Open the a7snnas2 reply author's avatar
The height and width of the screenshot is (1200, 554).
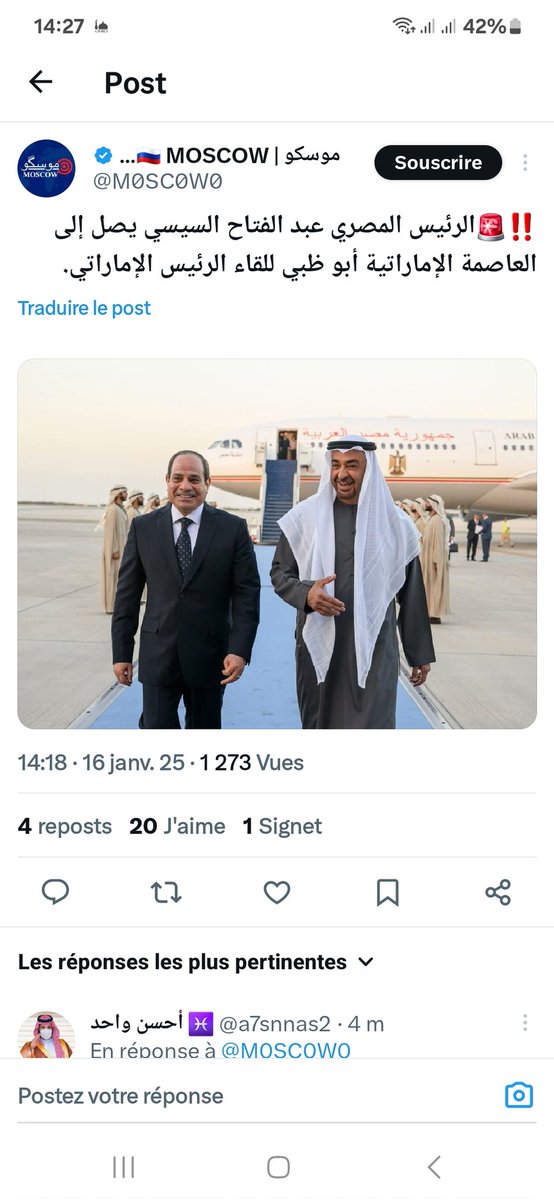[46, 1034]
